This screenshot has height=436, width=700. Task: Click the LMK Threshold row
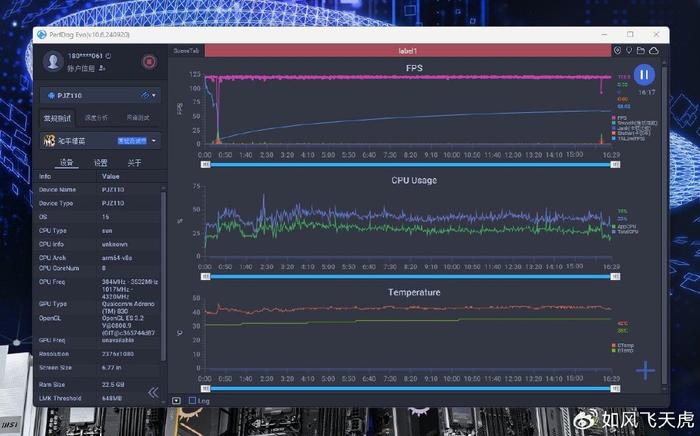pyautogui.click(x=98, y=398)
